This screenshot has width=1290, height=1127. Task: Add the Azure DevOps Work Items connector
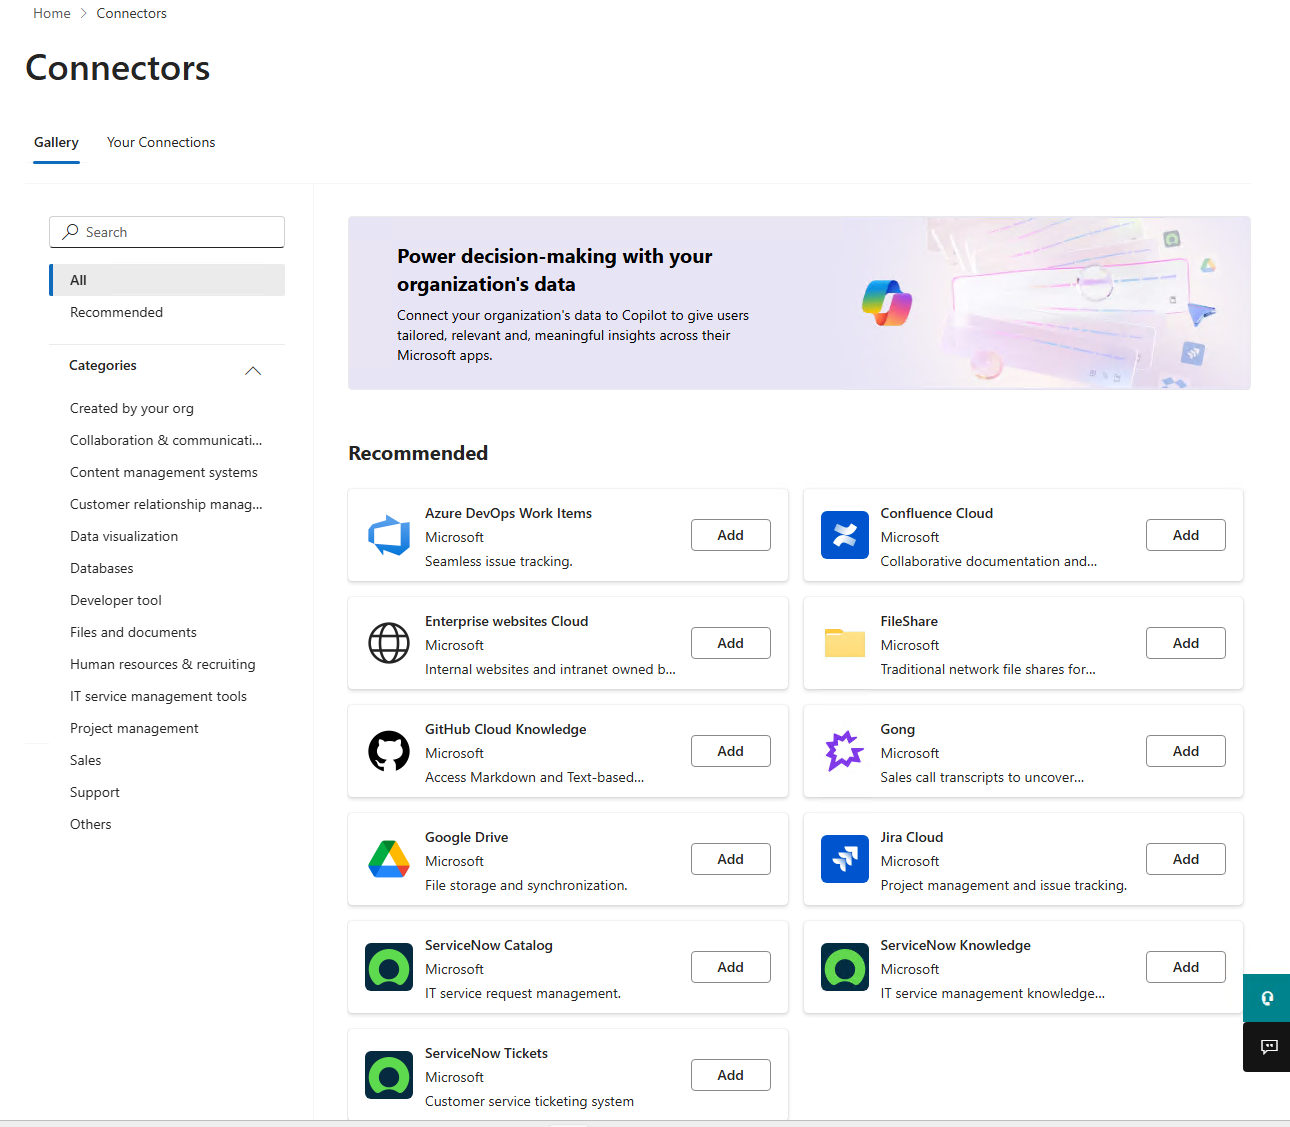click(731, 535)
